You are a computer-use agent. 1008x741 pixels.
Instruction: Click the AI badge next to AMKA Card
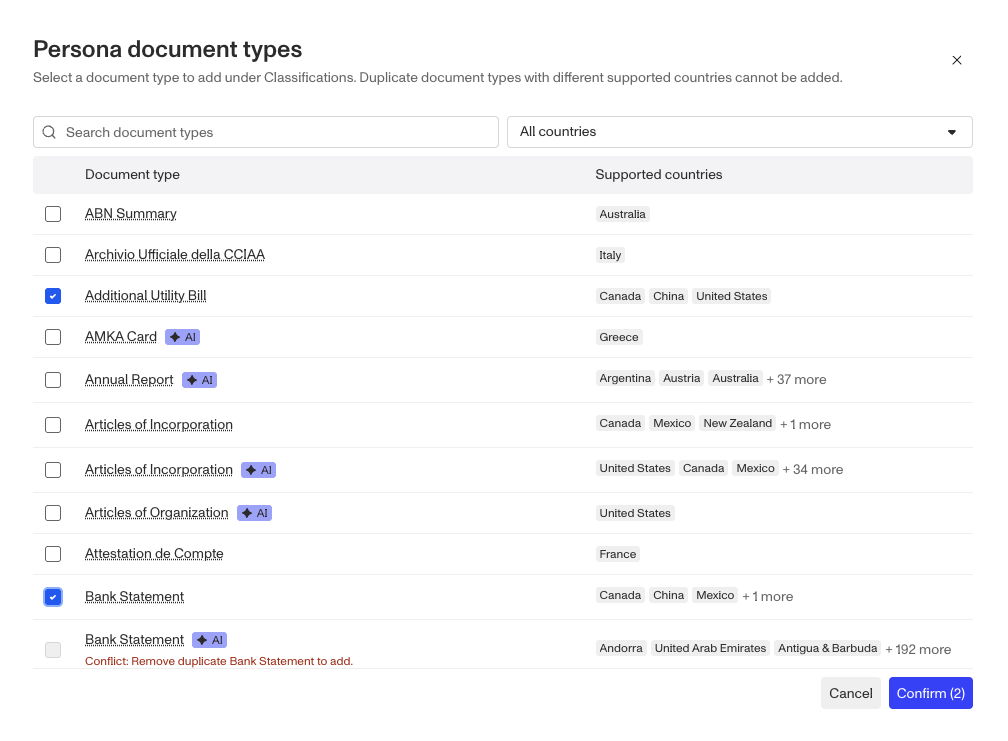[183, 337]
